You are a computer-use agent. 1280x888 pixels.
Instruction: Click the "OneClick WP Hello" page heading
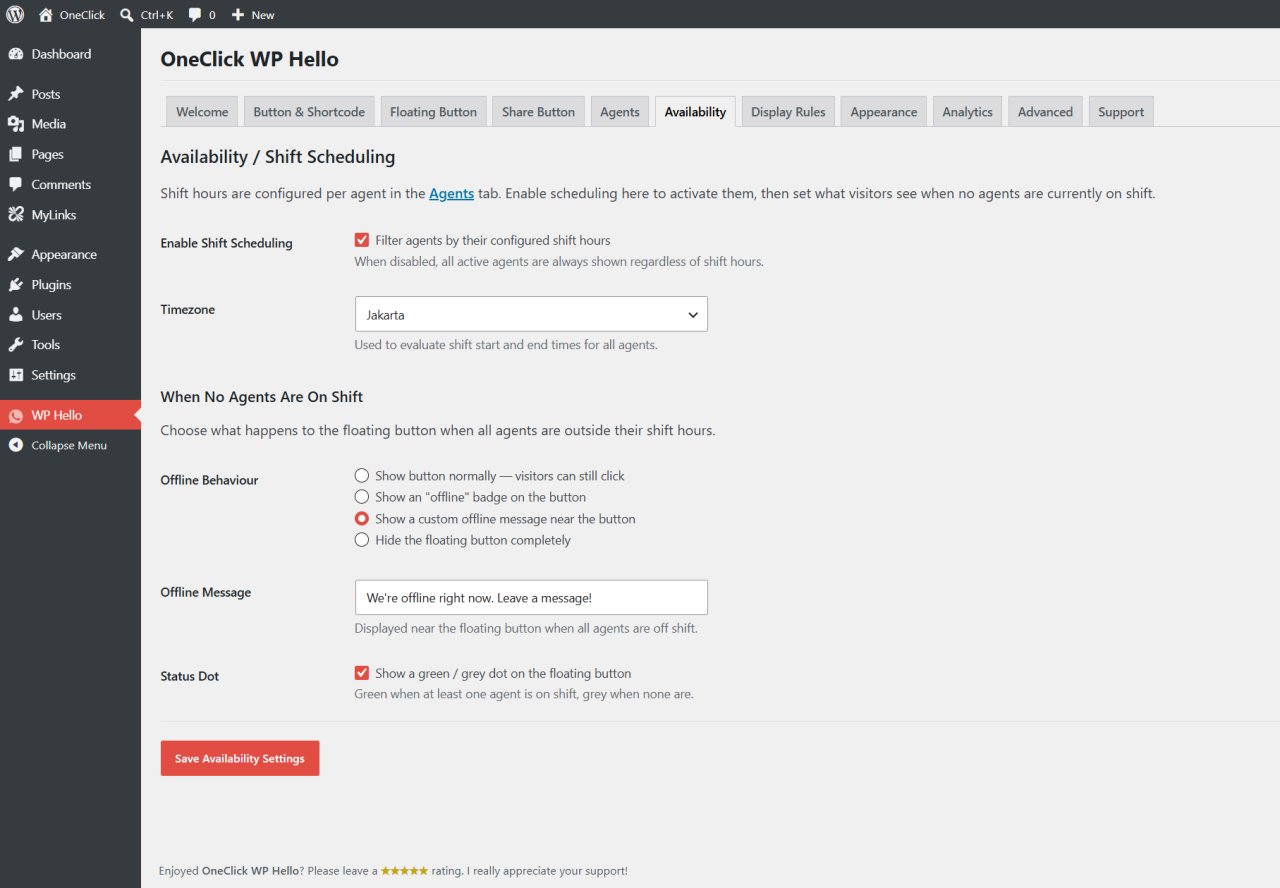pyautogui.click(x=250, y=59)
